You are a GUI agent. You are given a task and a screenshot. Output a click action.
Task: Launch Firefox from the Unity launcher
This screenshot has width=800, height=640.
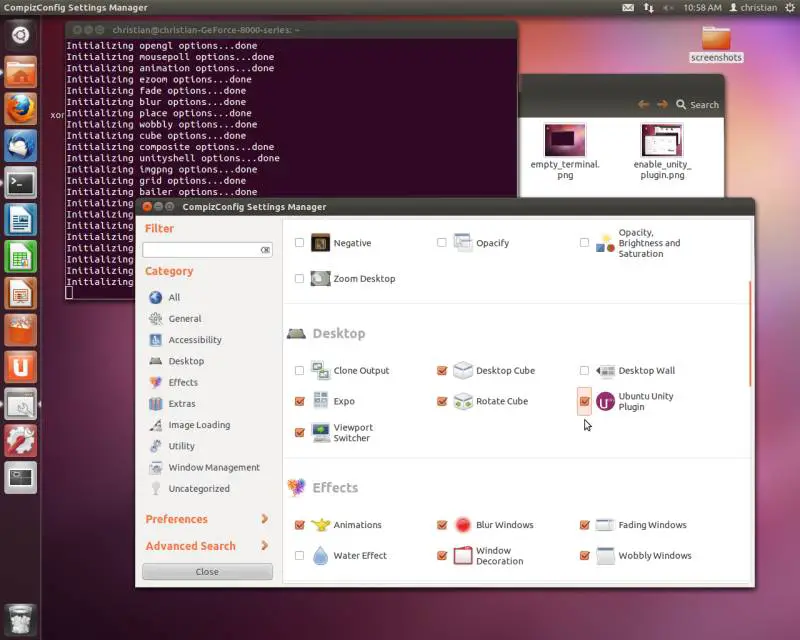[20, 109]
